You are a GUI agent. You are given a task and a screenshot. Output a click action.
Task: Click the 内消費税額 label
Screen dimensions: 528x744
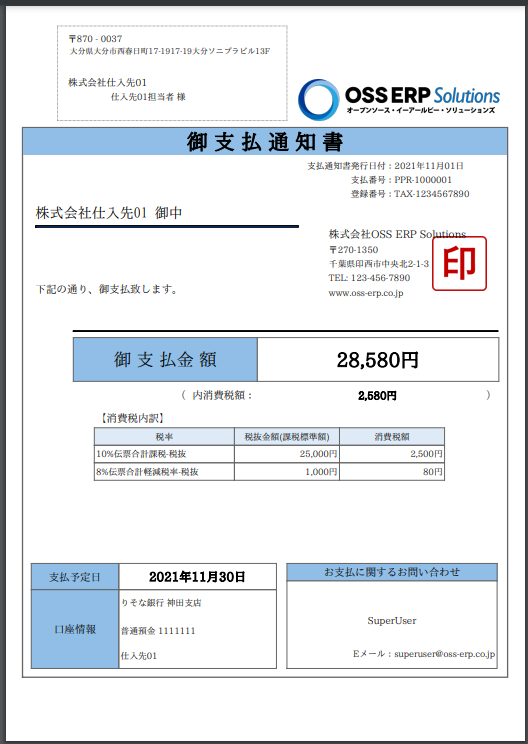click(222, 395)
